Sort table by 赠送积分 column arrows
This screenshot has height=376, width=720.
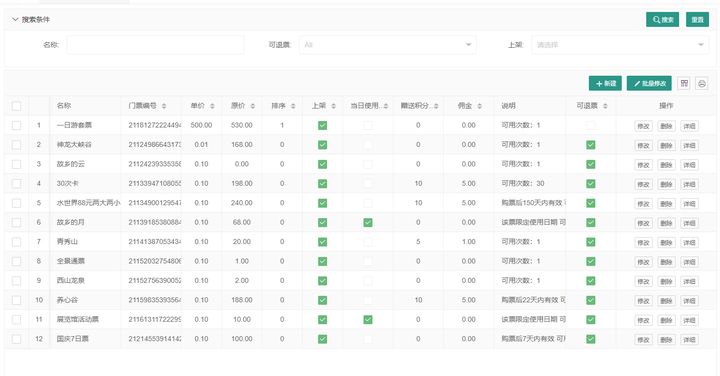(436, 106)
